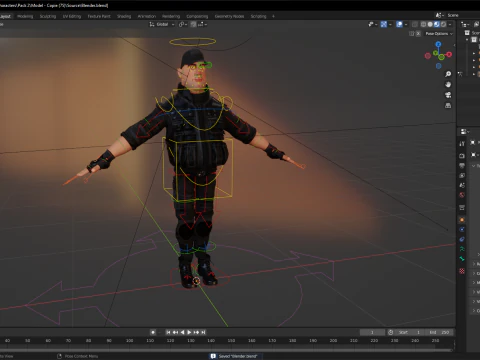Open the scene browse icon dropdown

pos(439,15)
